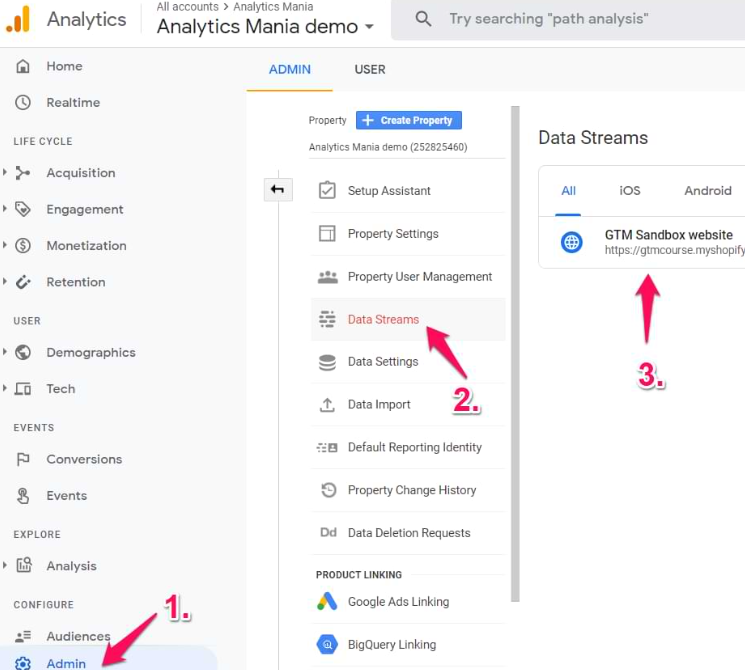Open Google Ads Linking item
This screenshot has height=670, width=752.
pyautogui.click(x=408, y=601)
